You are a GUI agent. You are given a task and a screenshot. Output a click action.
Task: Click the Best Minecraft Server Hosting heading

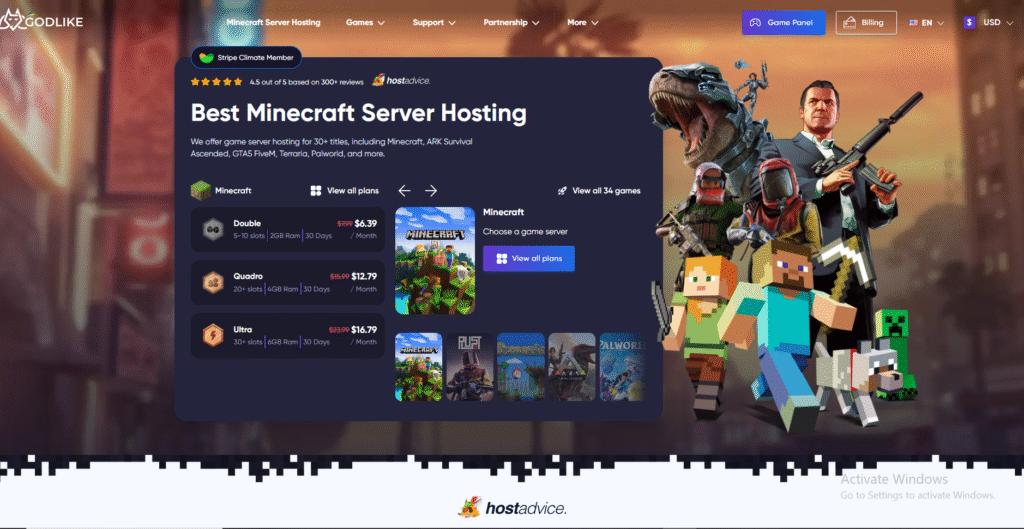click(359, 114)
